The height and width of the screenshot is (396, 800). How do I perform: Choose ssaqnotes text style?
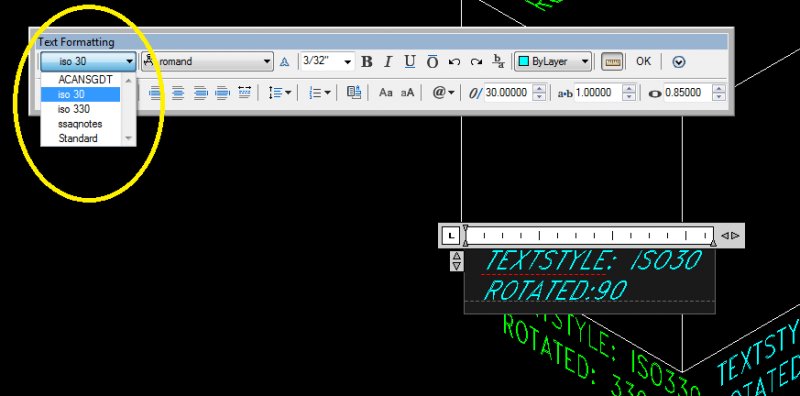[81, 123]
